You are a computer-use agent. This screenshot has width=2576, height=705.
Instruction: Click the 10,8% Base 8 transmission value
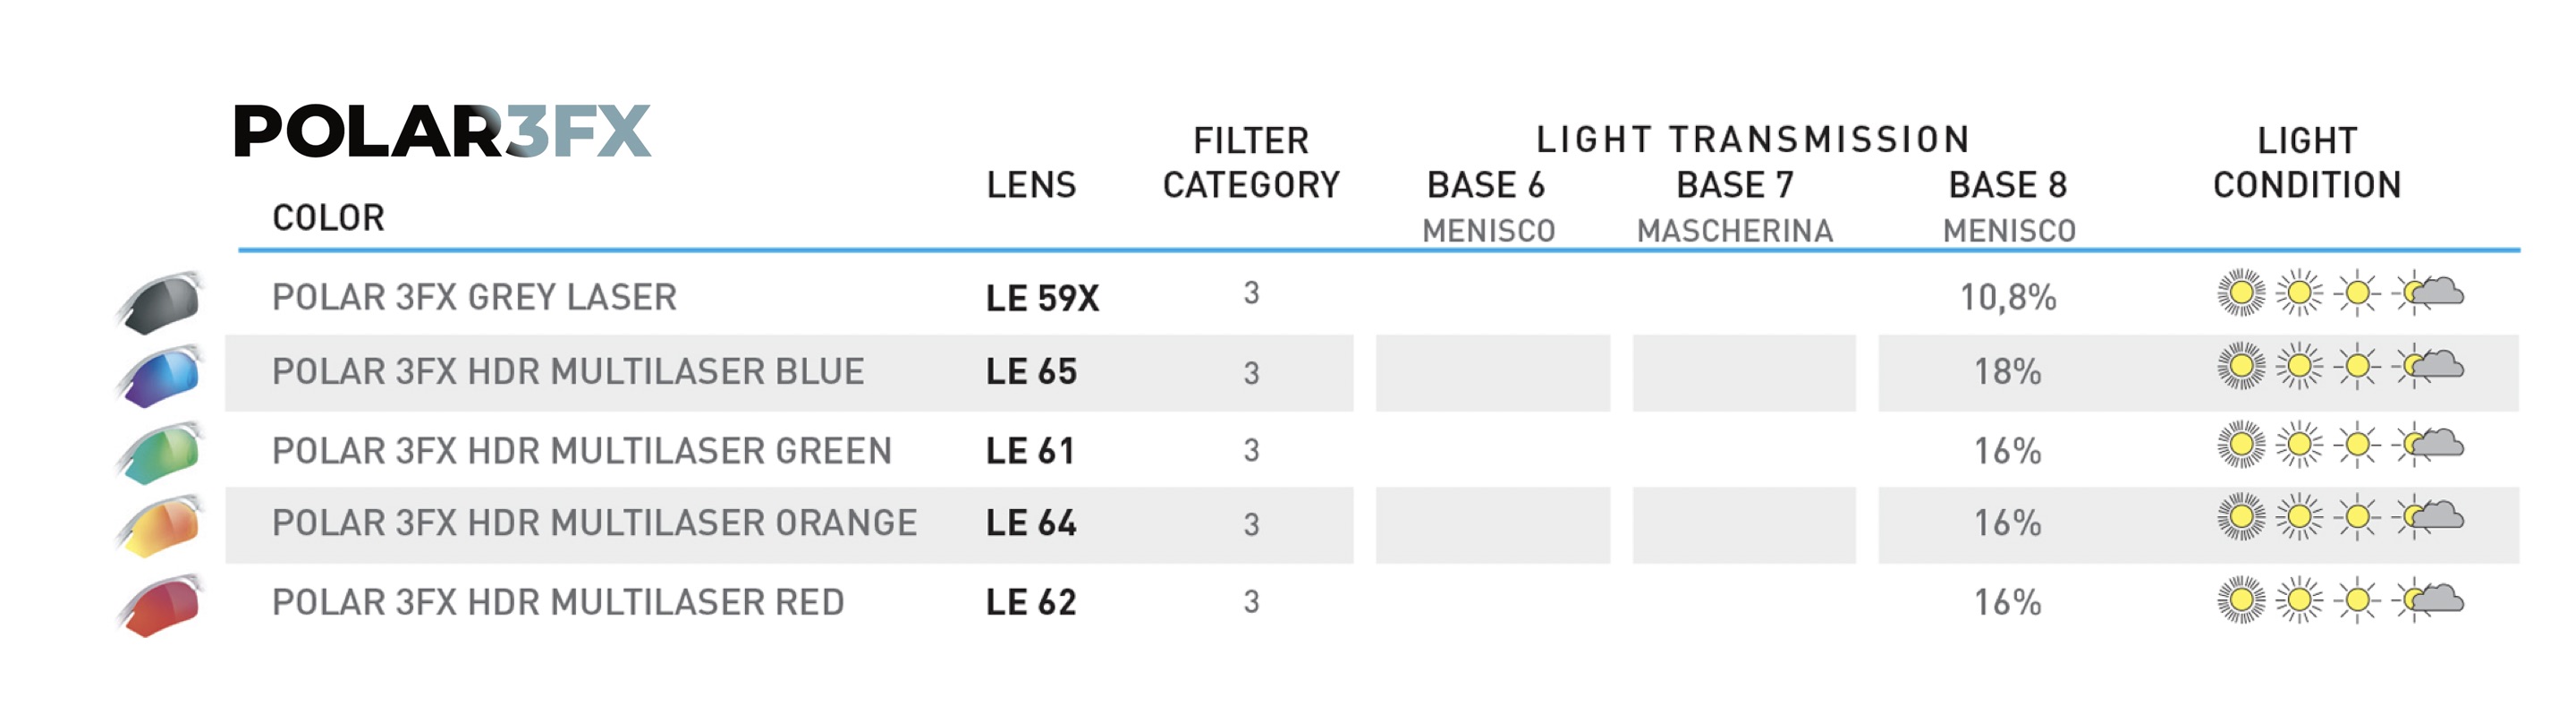[x=2007, y=297]
